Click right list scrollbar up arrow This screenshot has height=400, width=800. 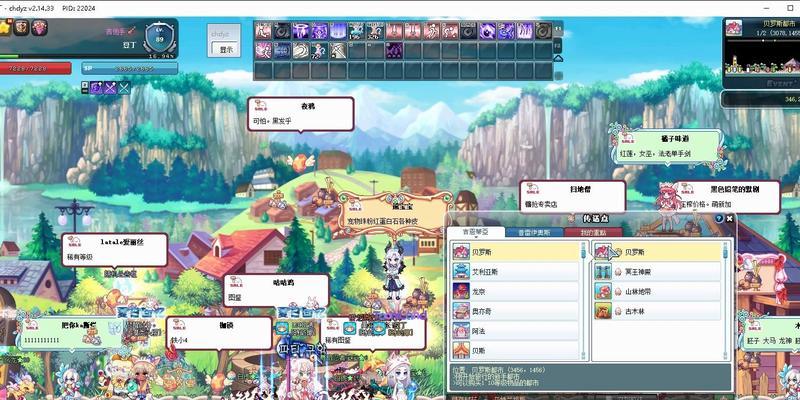click(726, 246)
